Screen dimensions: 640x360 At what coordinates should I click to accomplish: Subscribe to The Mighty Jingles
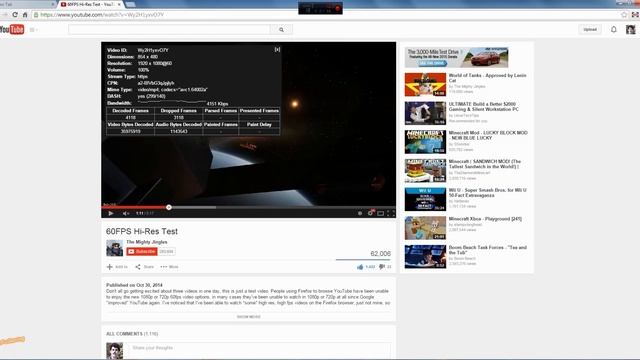pos(142,251)
